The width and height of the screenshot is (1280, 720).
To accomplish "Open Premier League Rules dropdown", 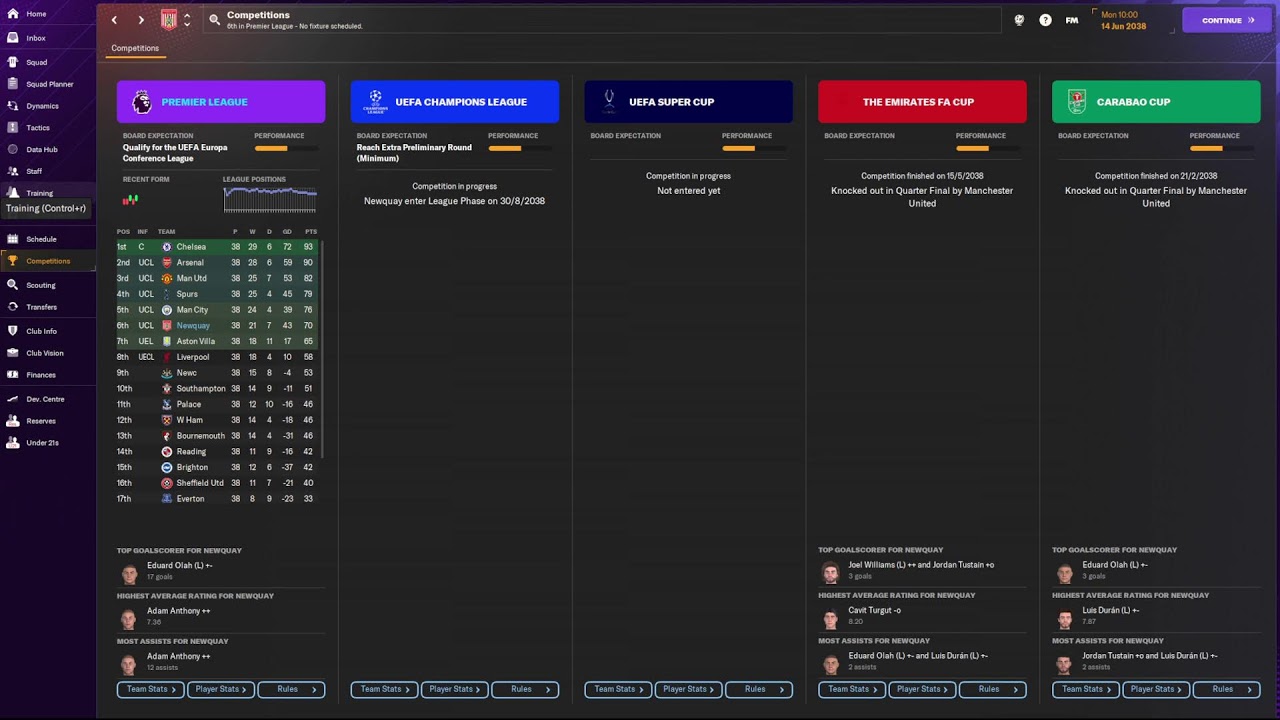I will click(x=291, y=689).
